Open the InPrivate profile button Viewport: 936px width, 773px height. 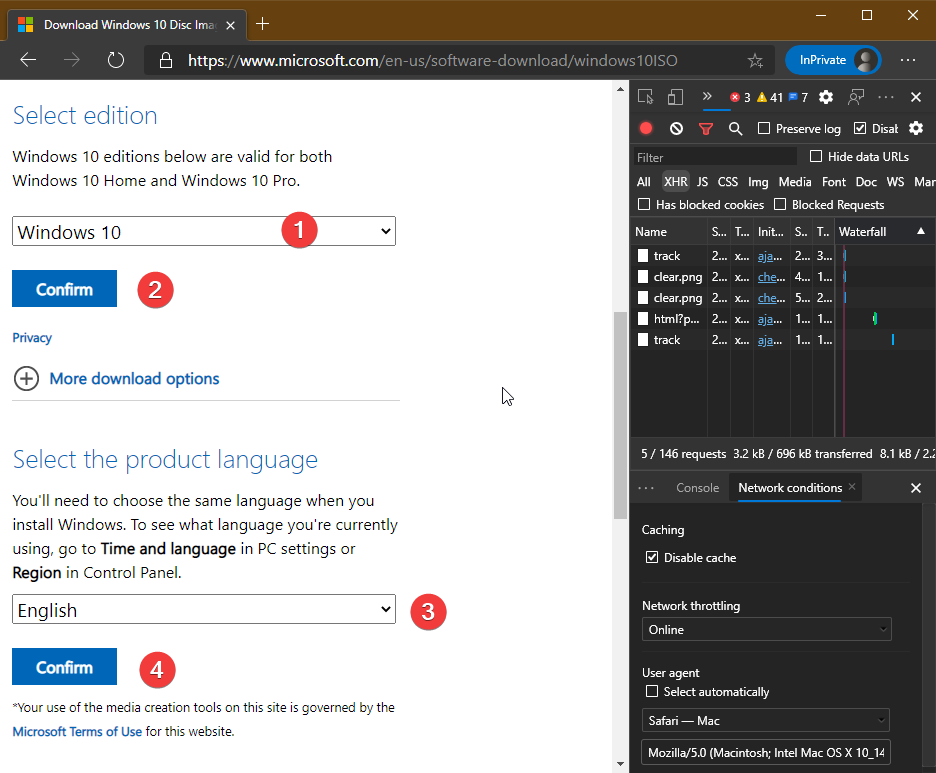(832, 60)
